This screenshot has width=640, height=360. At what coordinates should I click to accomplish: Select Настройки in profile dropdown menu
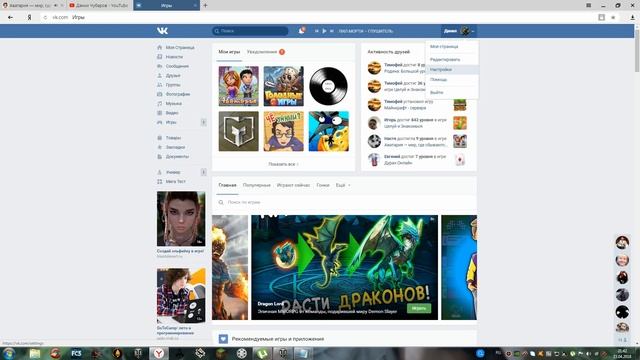(x=452, y=70)
